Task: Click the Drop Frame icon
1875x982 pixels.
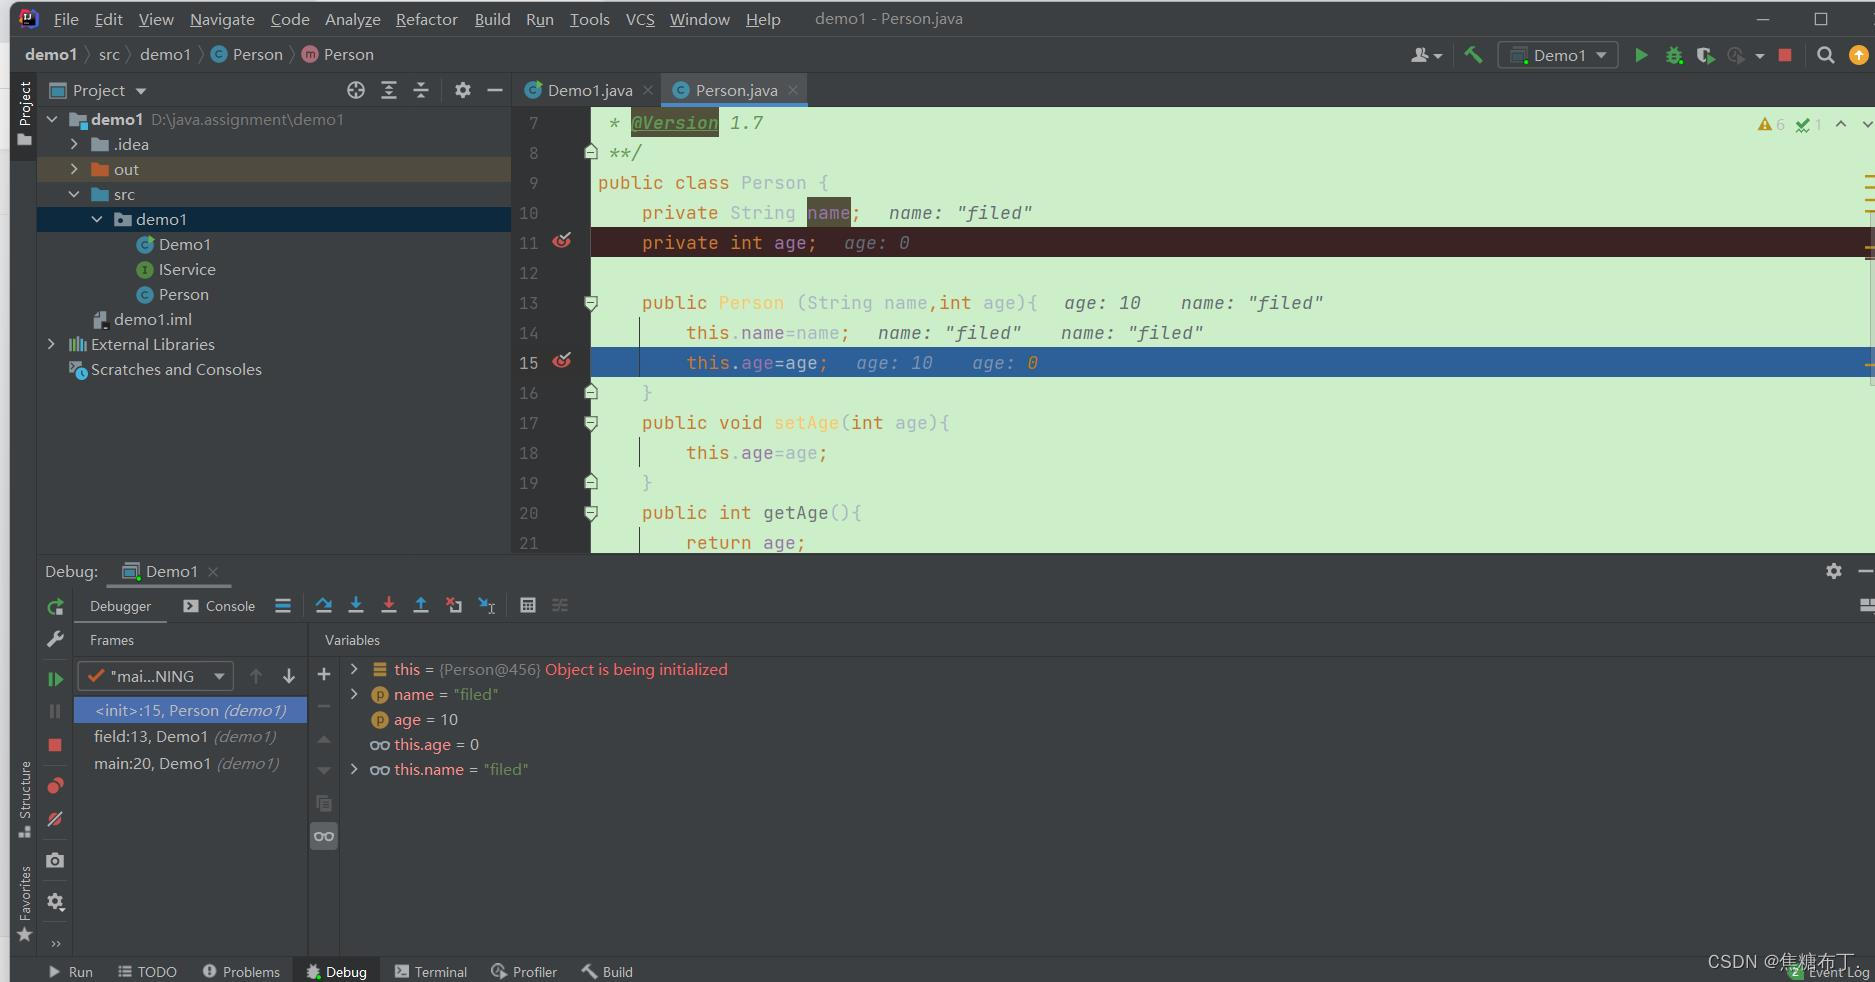Action: coord(454,605)
